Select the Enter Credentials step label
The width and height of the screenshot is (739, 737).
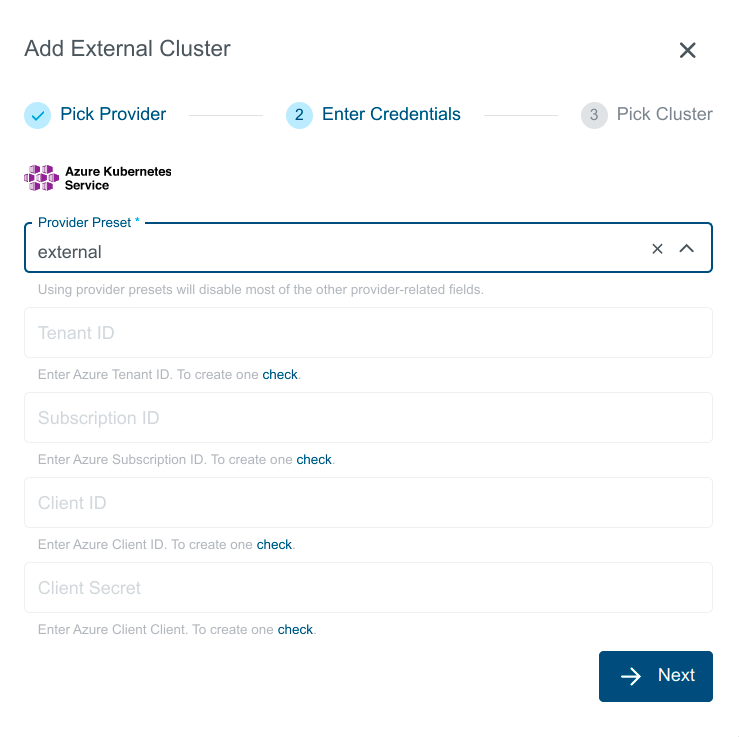click(391, 114)
